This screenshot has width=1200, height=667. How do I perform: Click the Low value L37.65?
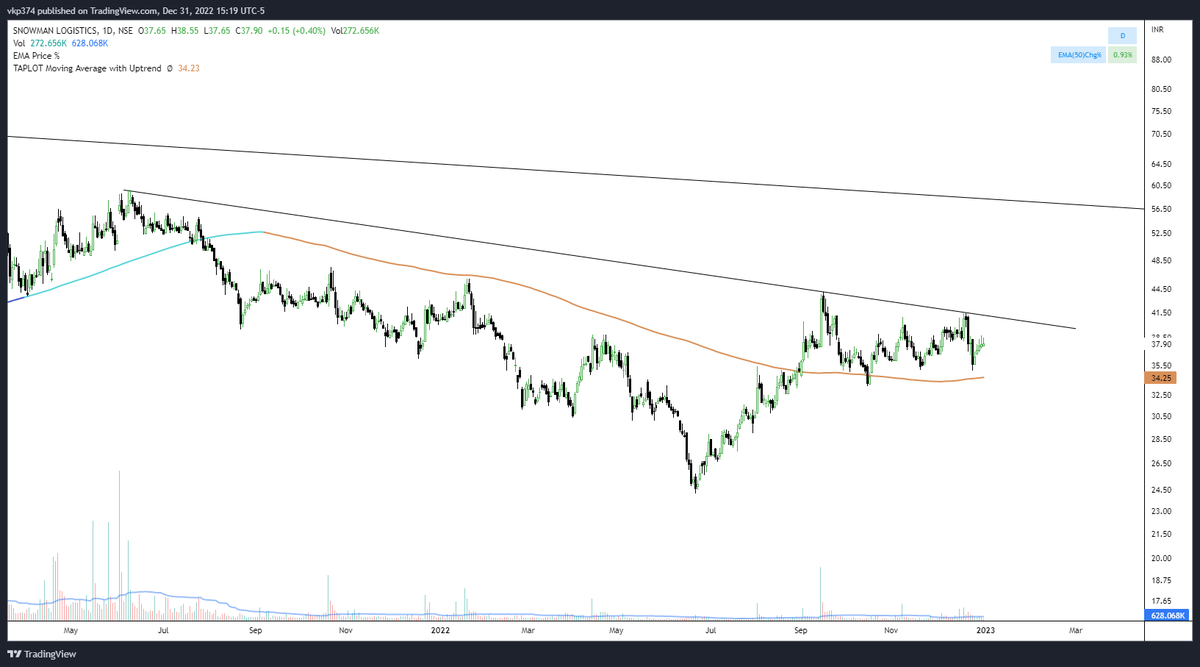(216, 30)
